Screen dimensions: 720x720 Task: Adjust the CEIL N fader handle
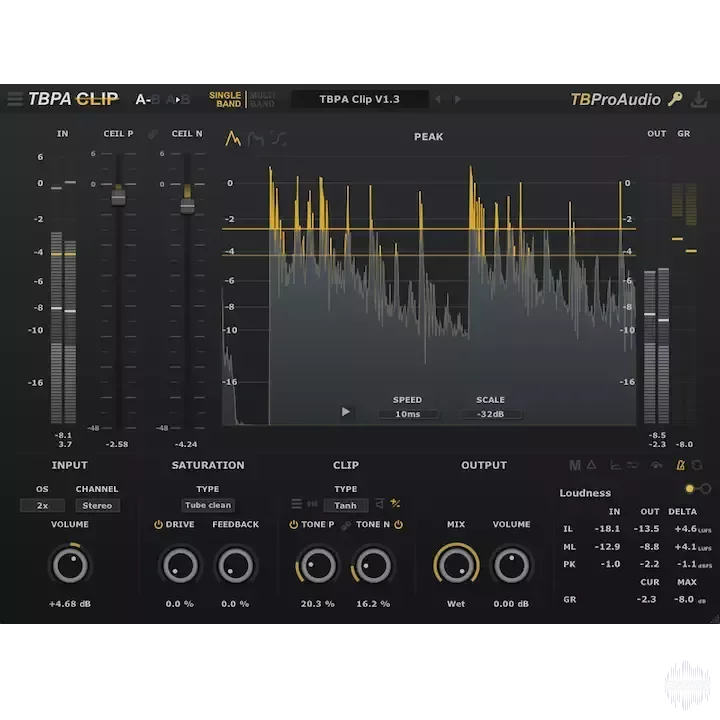187,206
